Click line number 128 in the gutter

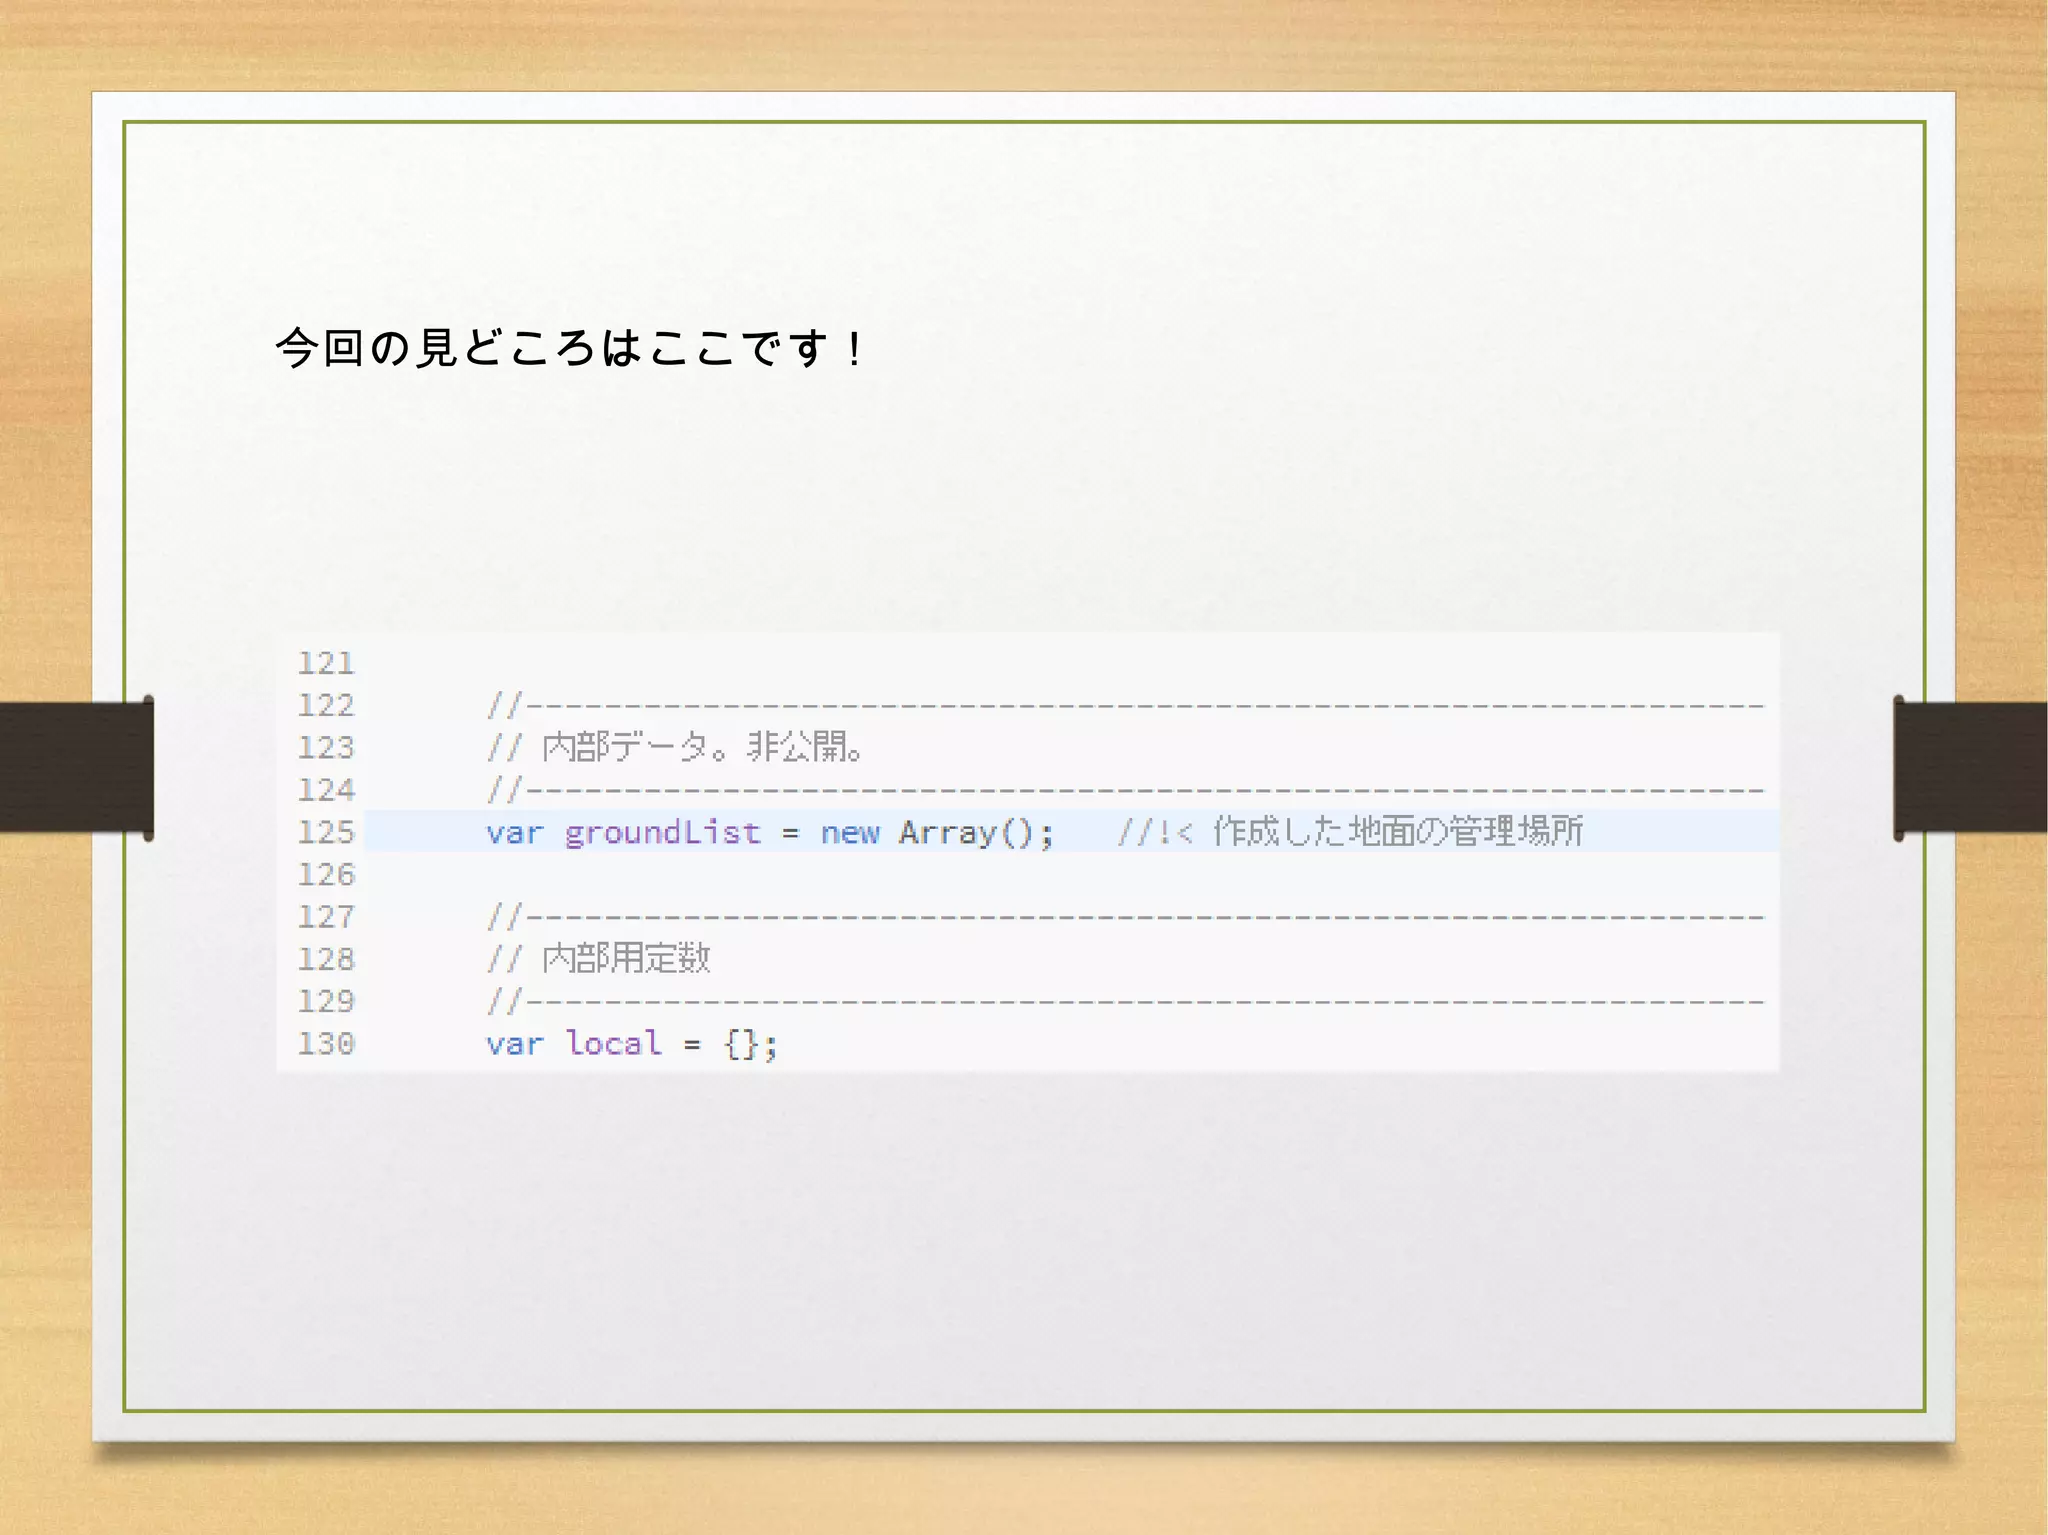326,959
